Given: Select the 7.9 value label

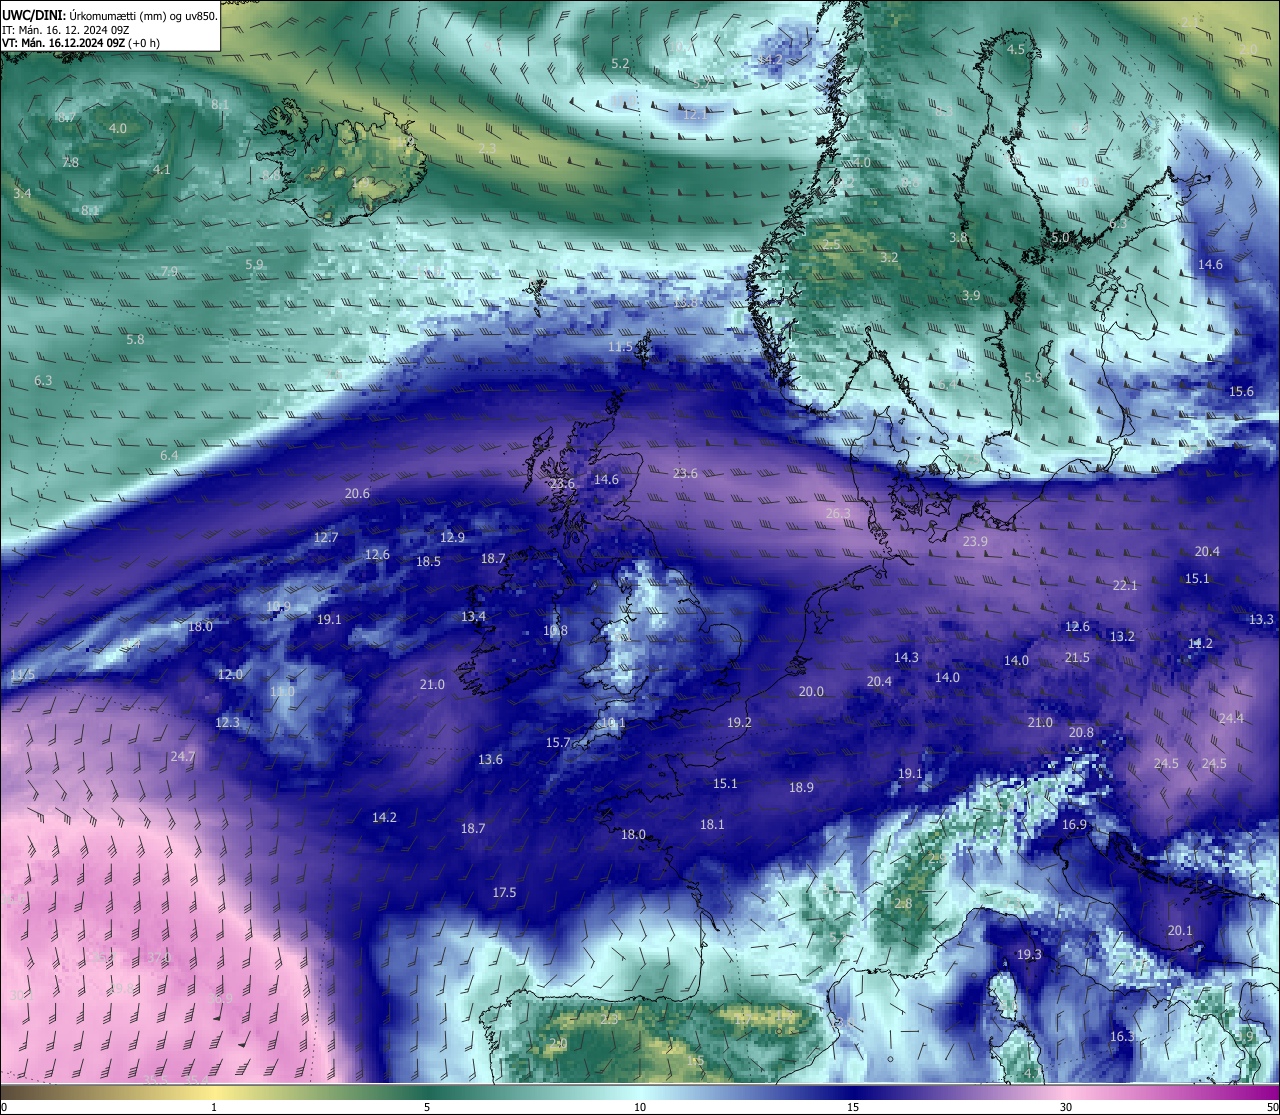Looking at the screenshot, I should pyautogui.click(x=169, y=272).
